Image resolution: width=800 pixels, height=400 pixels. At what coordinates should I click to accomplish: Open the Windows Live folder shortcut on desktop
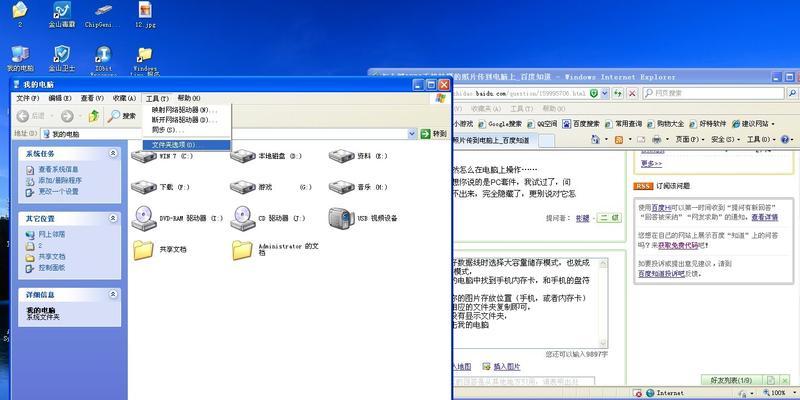pos(145,60)
